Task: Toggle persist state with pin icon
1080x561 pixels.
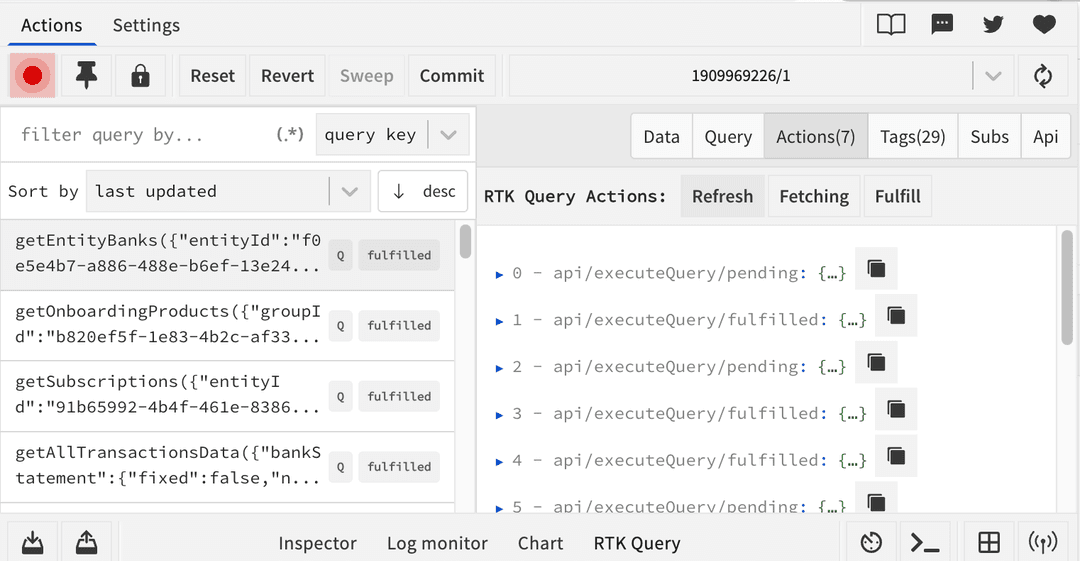Action: 86,76
